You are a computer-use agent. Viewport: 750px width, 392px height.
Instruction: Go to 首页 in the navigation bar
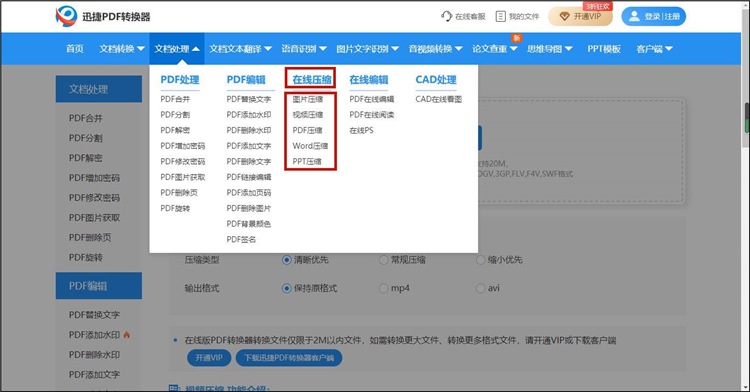click(75, 49)
